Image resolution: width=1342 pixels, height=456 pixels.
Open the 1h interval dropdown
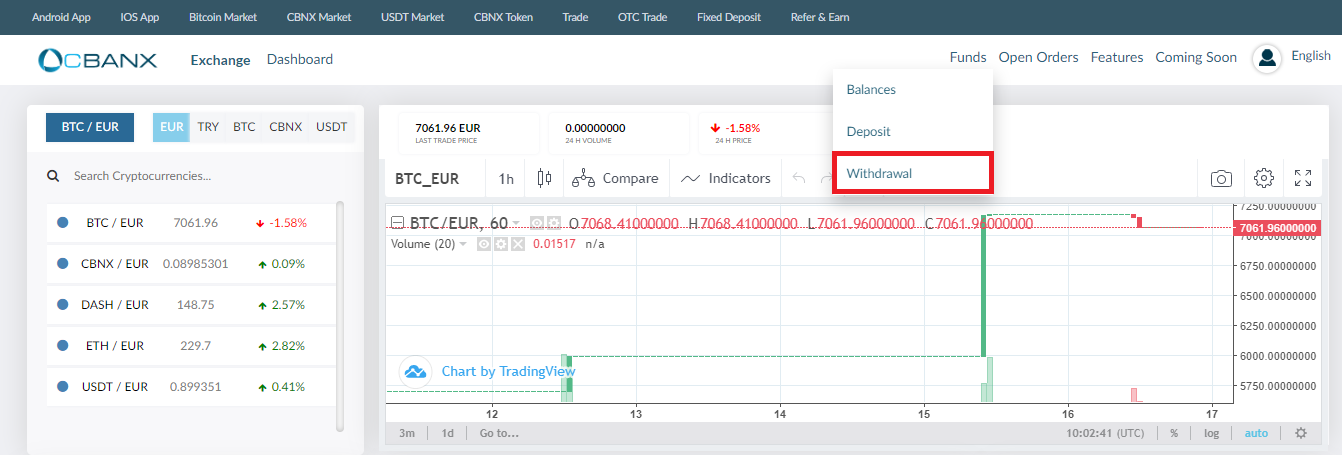point(507,178)
